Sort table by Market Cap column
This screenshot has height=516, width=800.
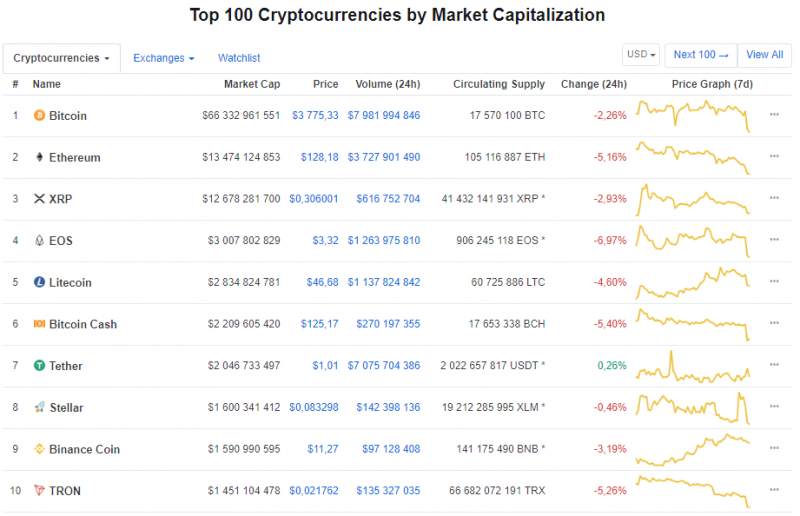pos(252,85)
